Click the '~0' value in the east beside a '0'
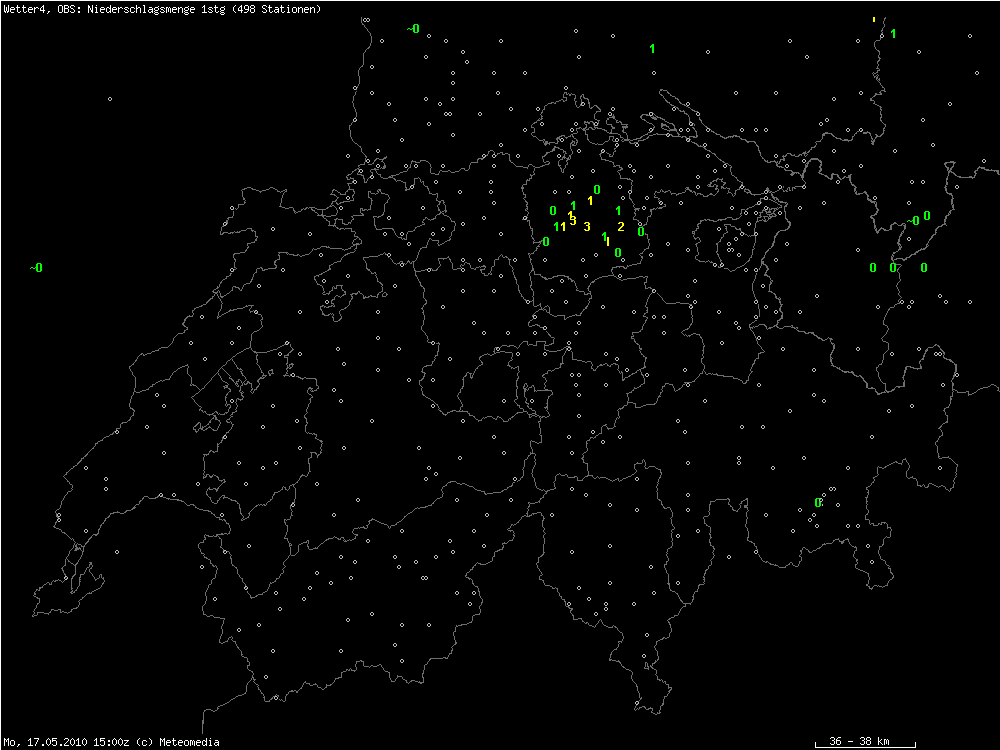1000x750 pixels. (913, 221)
